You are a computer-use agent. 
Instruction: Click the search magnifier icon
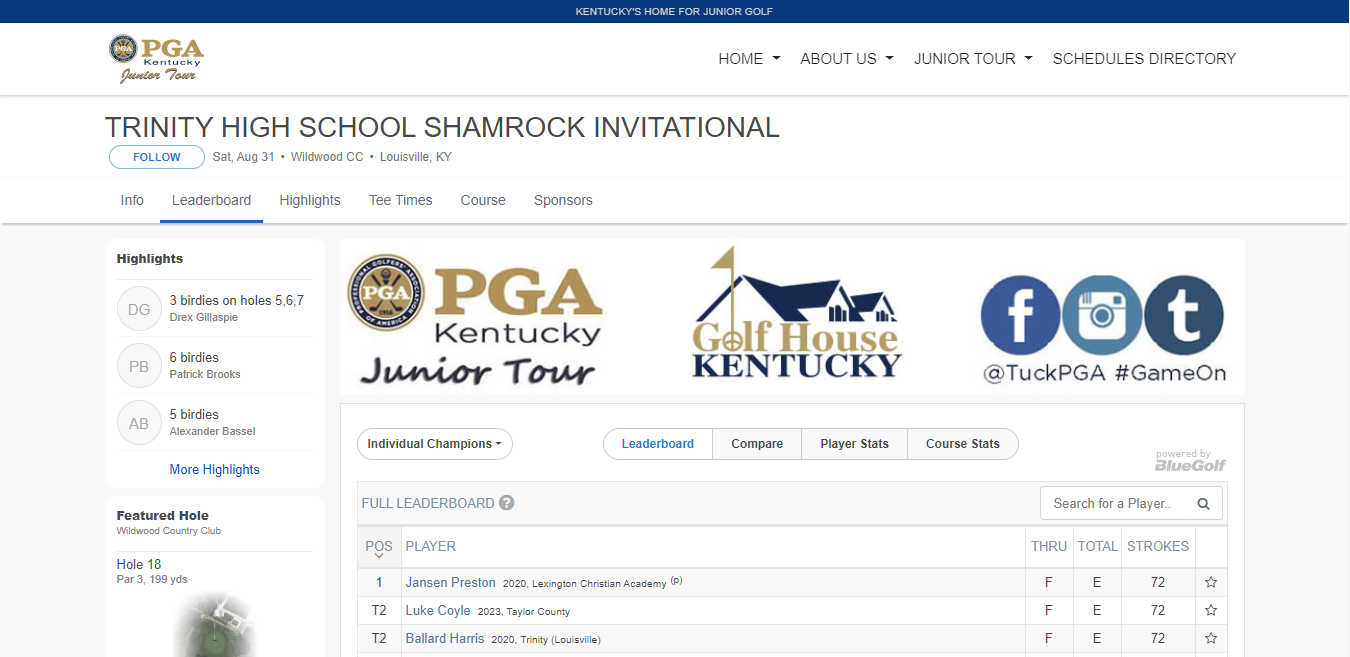pos(1204,504)
